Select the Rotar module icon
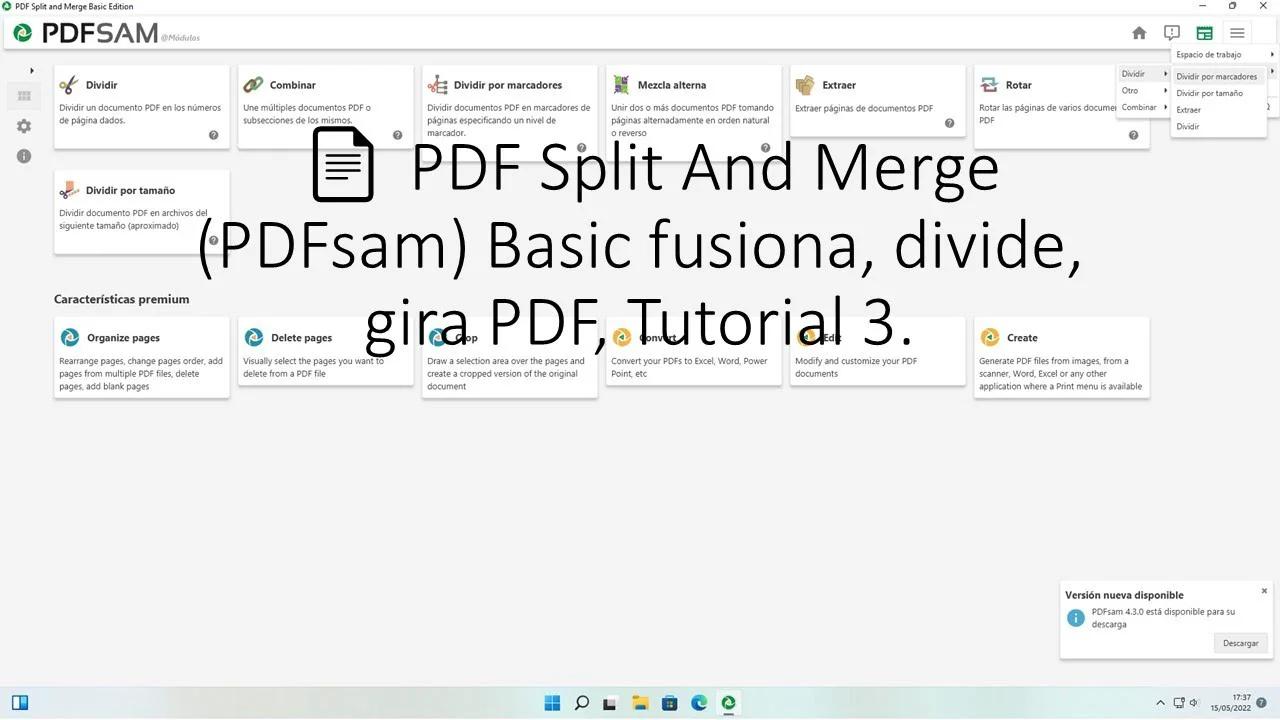1280x720 pixels. click(x=988, y=84)
